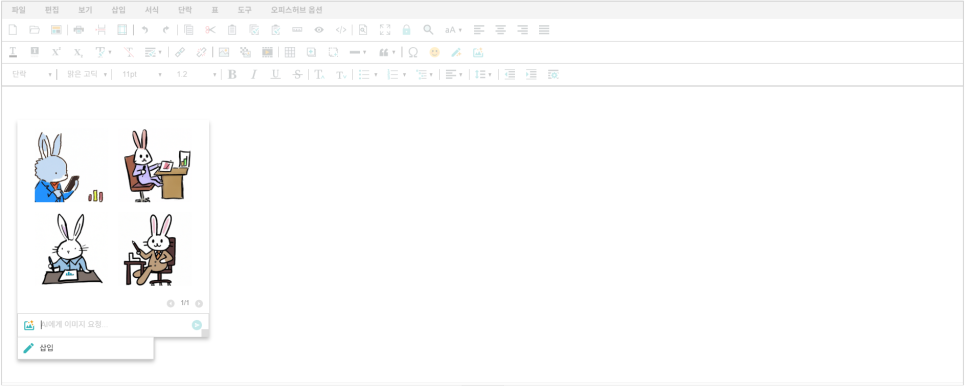Toggle superscript formatting
The width and height of the screenshot is (966, 386).
[56, 52]
